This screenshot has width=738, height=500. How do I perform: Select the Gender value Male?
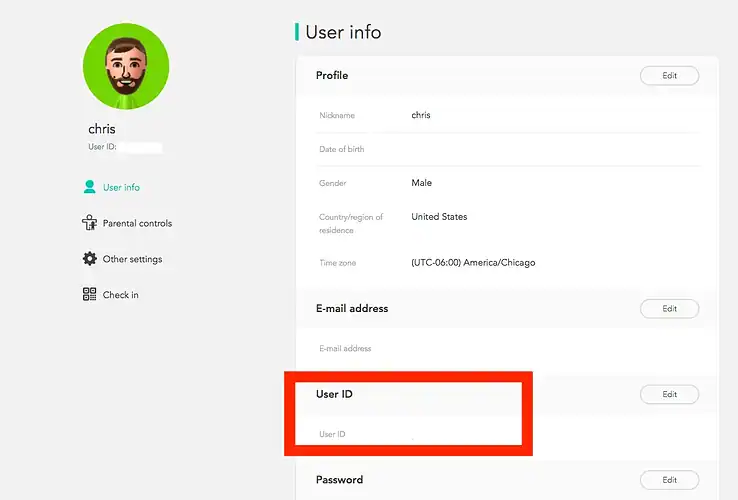coord(421,183)
